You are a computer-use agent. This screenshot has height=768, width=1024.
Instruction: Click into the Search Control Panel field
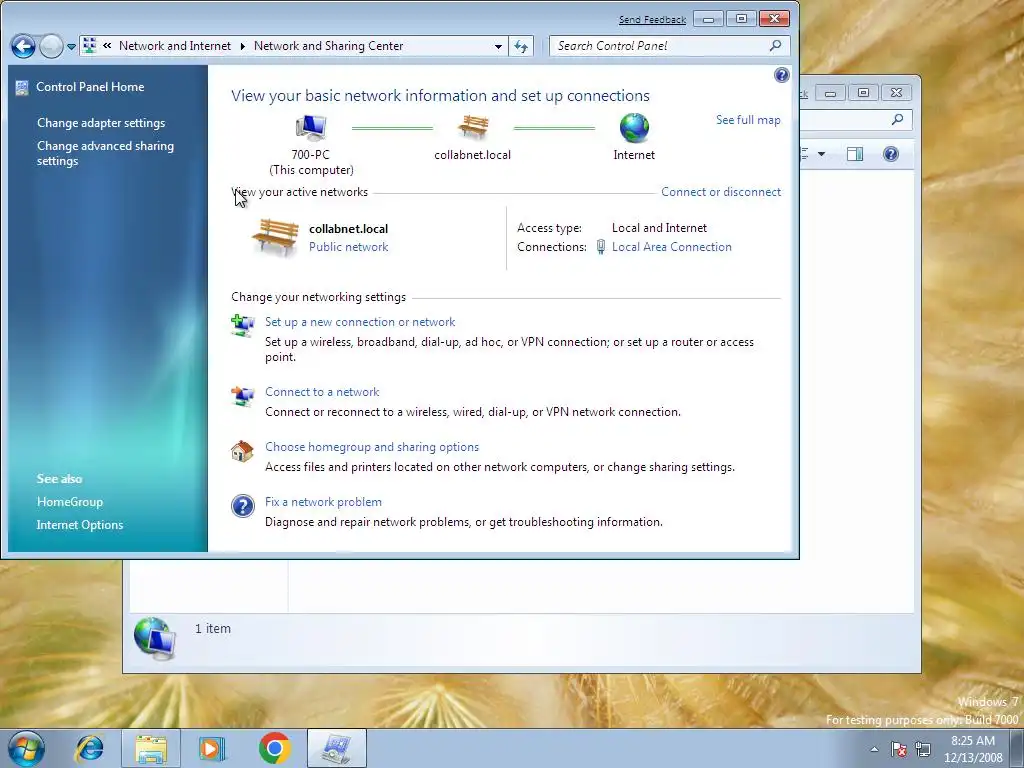pyautogui.click(x=669, y=46)
